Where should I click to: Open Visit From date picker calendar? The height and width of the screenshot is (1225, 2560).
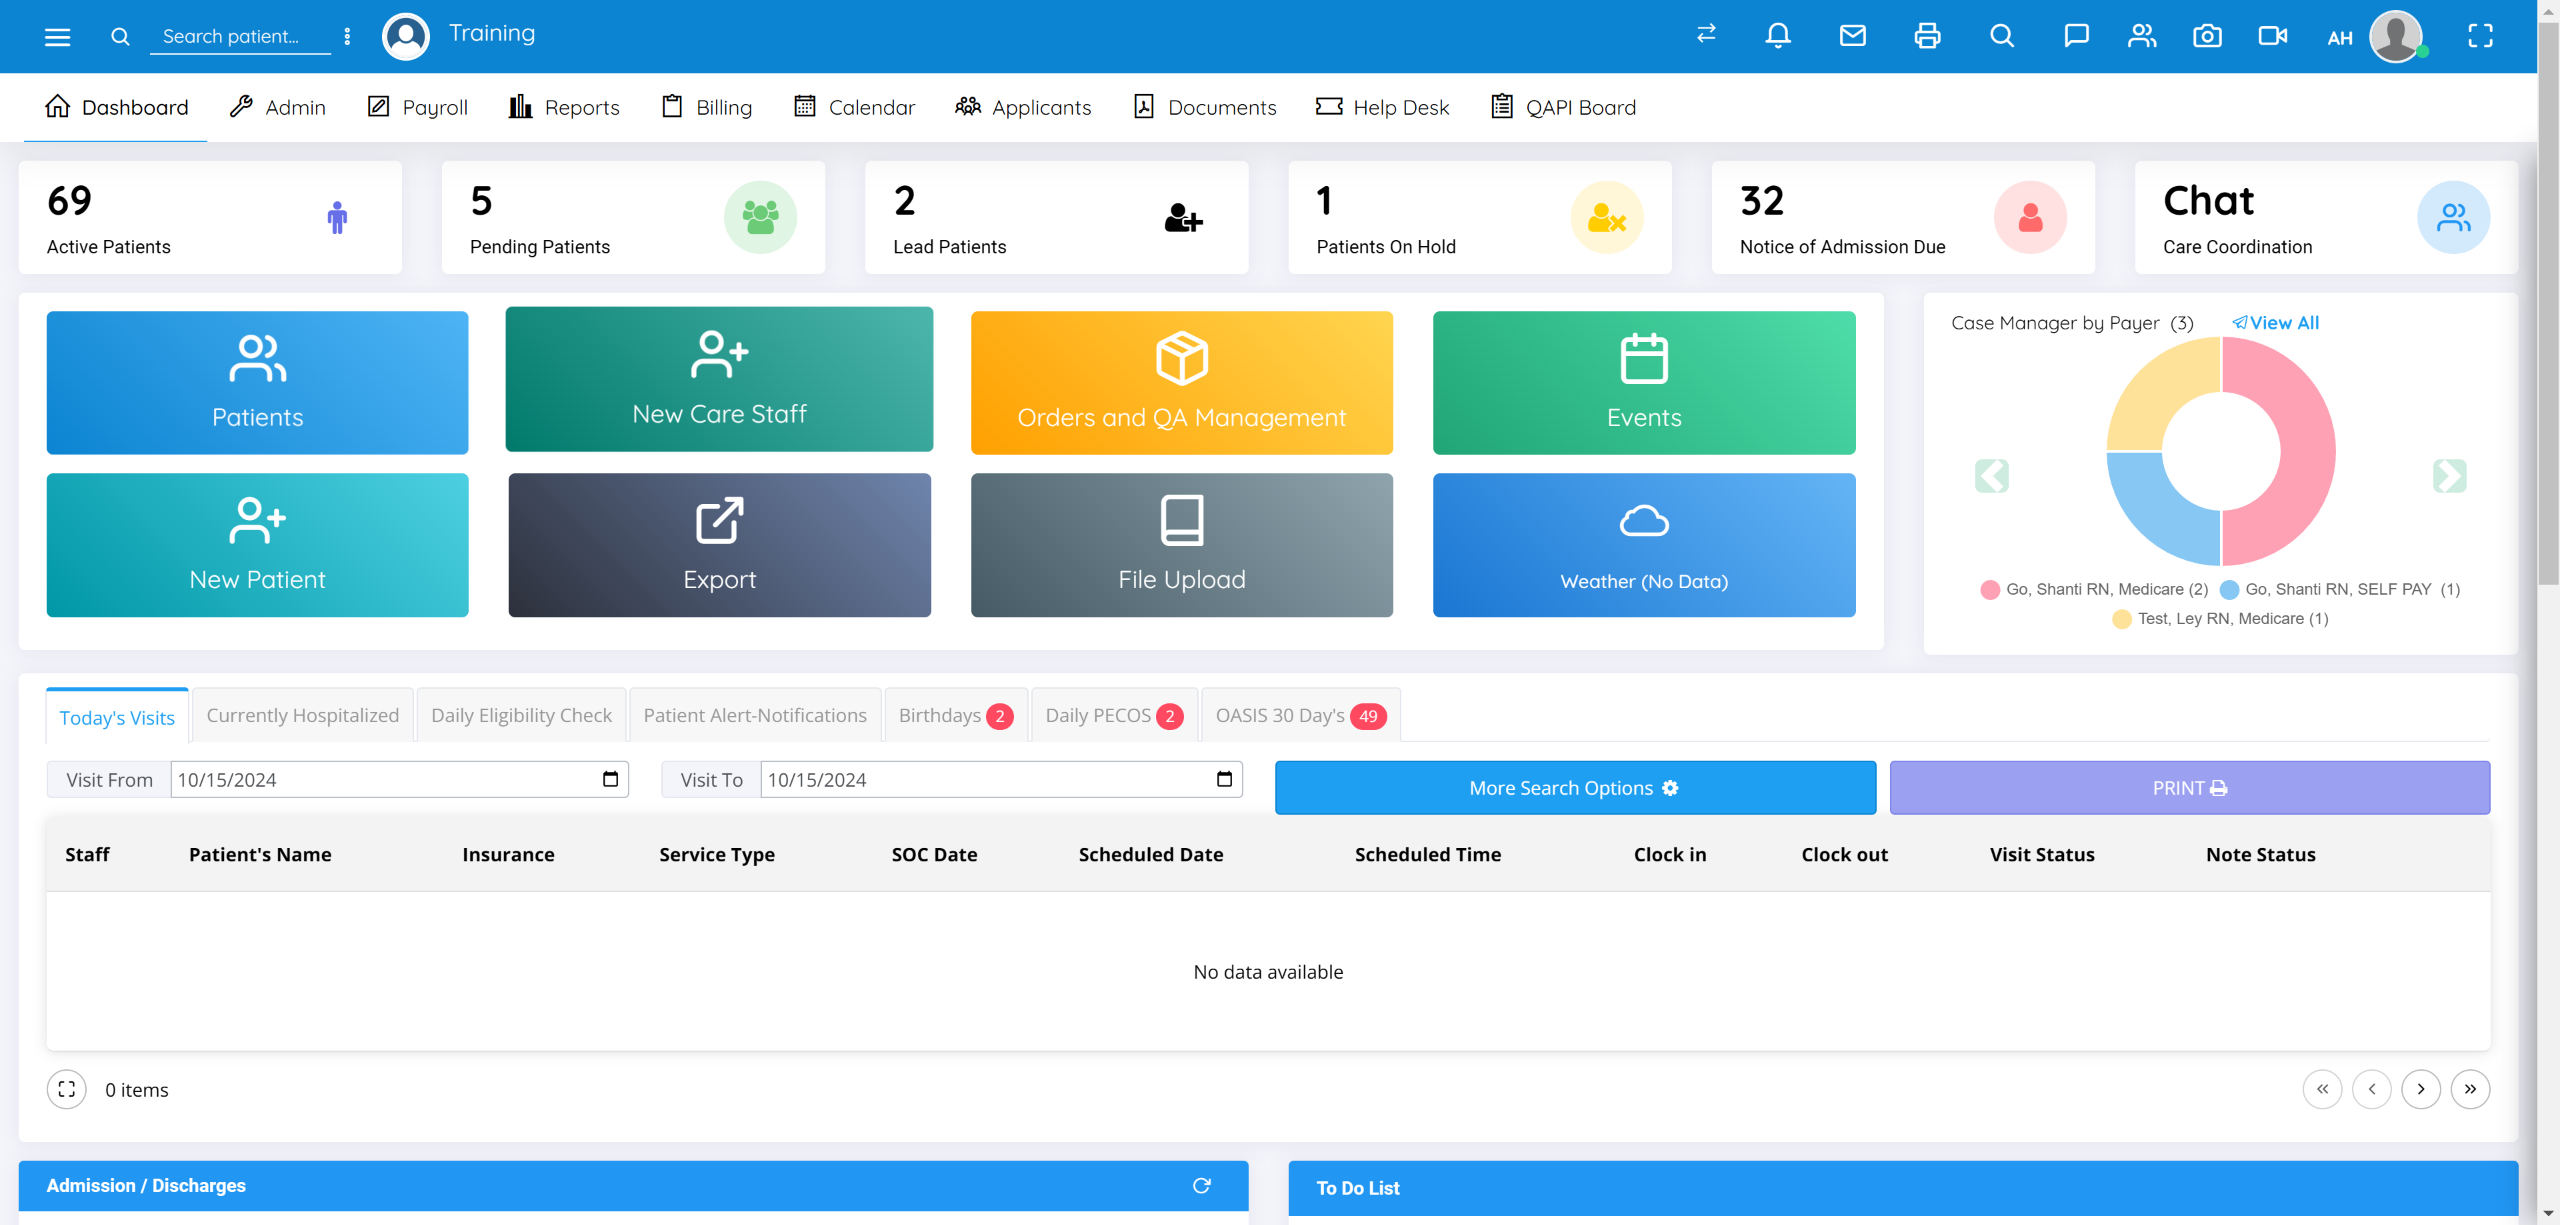pos(610,779)
